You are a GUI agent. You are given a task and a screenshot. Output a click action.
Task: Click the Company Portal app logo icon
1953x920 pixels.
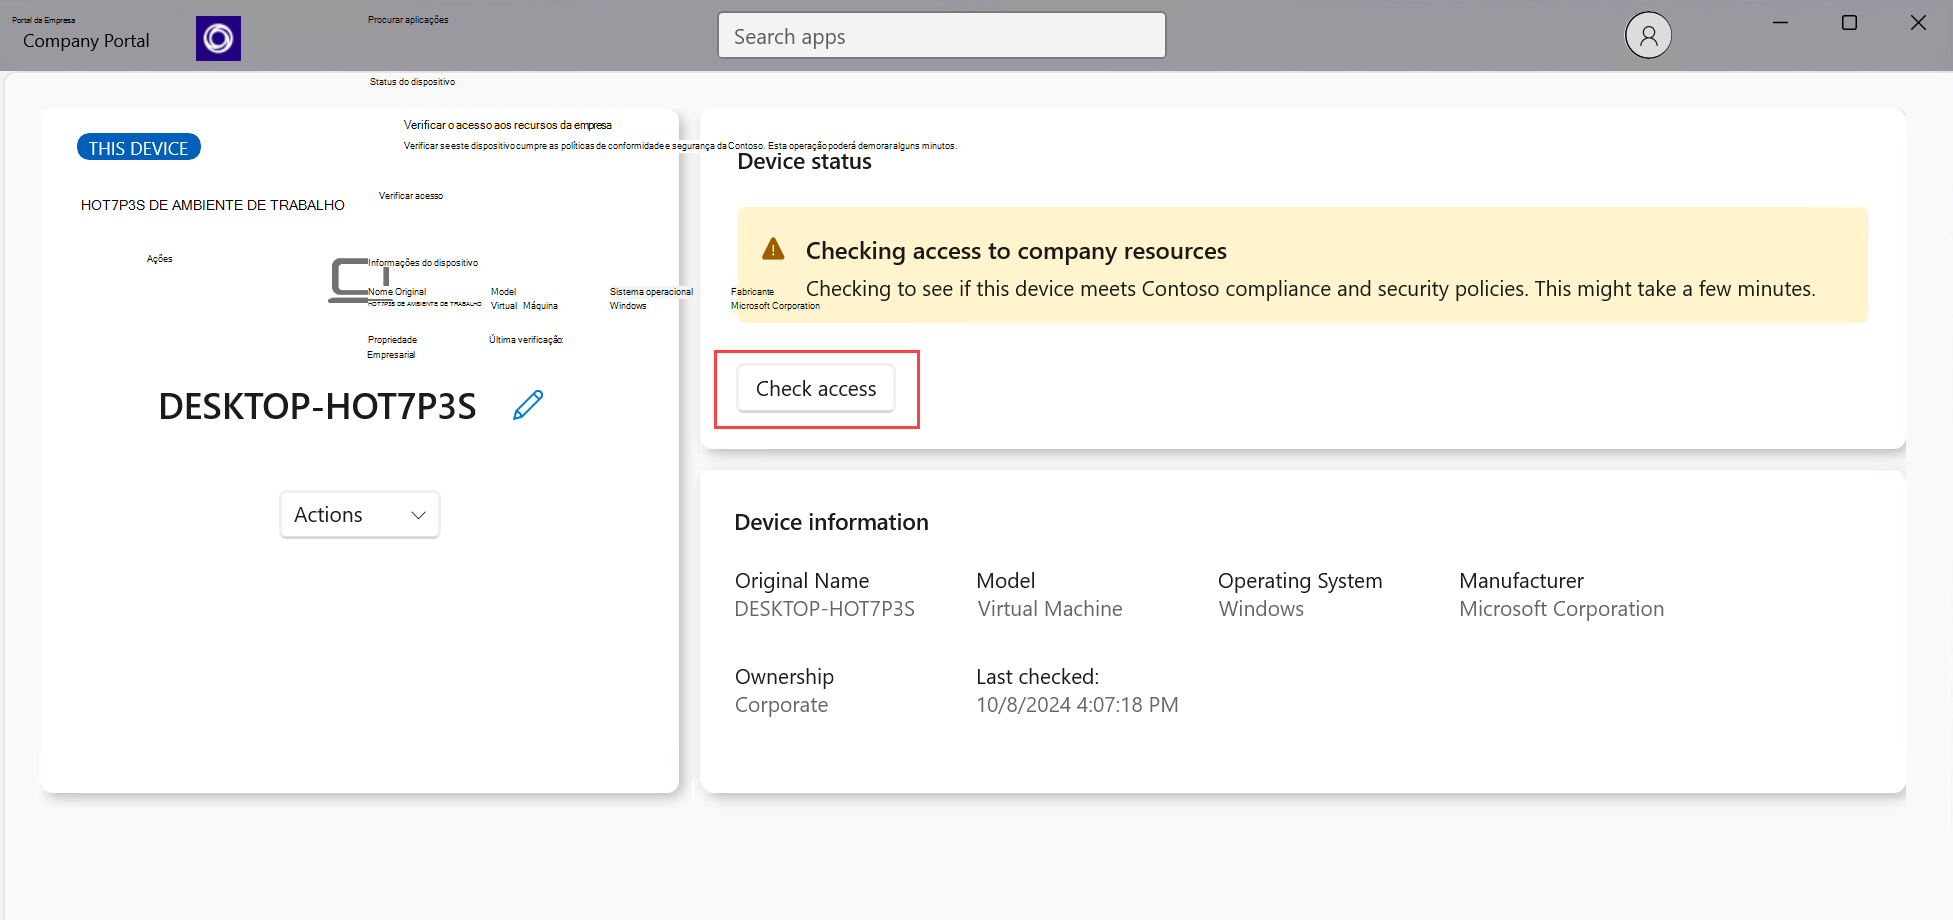(x=218, y=38)
